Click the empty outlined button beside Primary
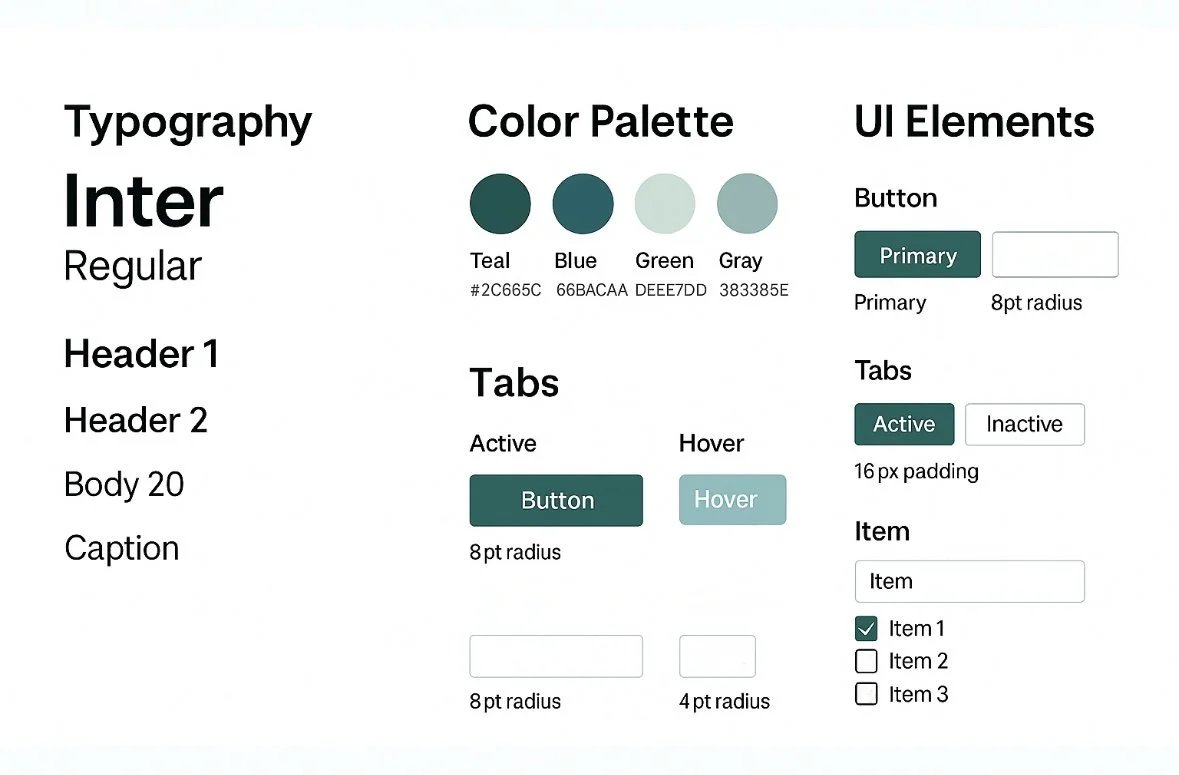1179x775 pixels. coord(1055,255)
